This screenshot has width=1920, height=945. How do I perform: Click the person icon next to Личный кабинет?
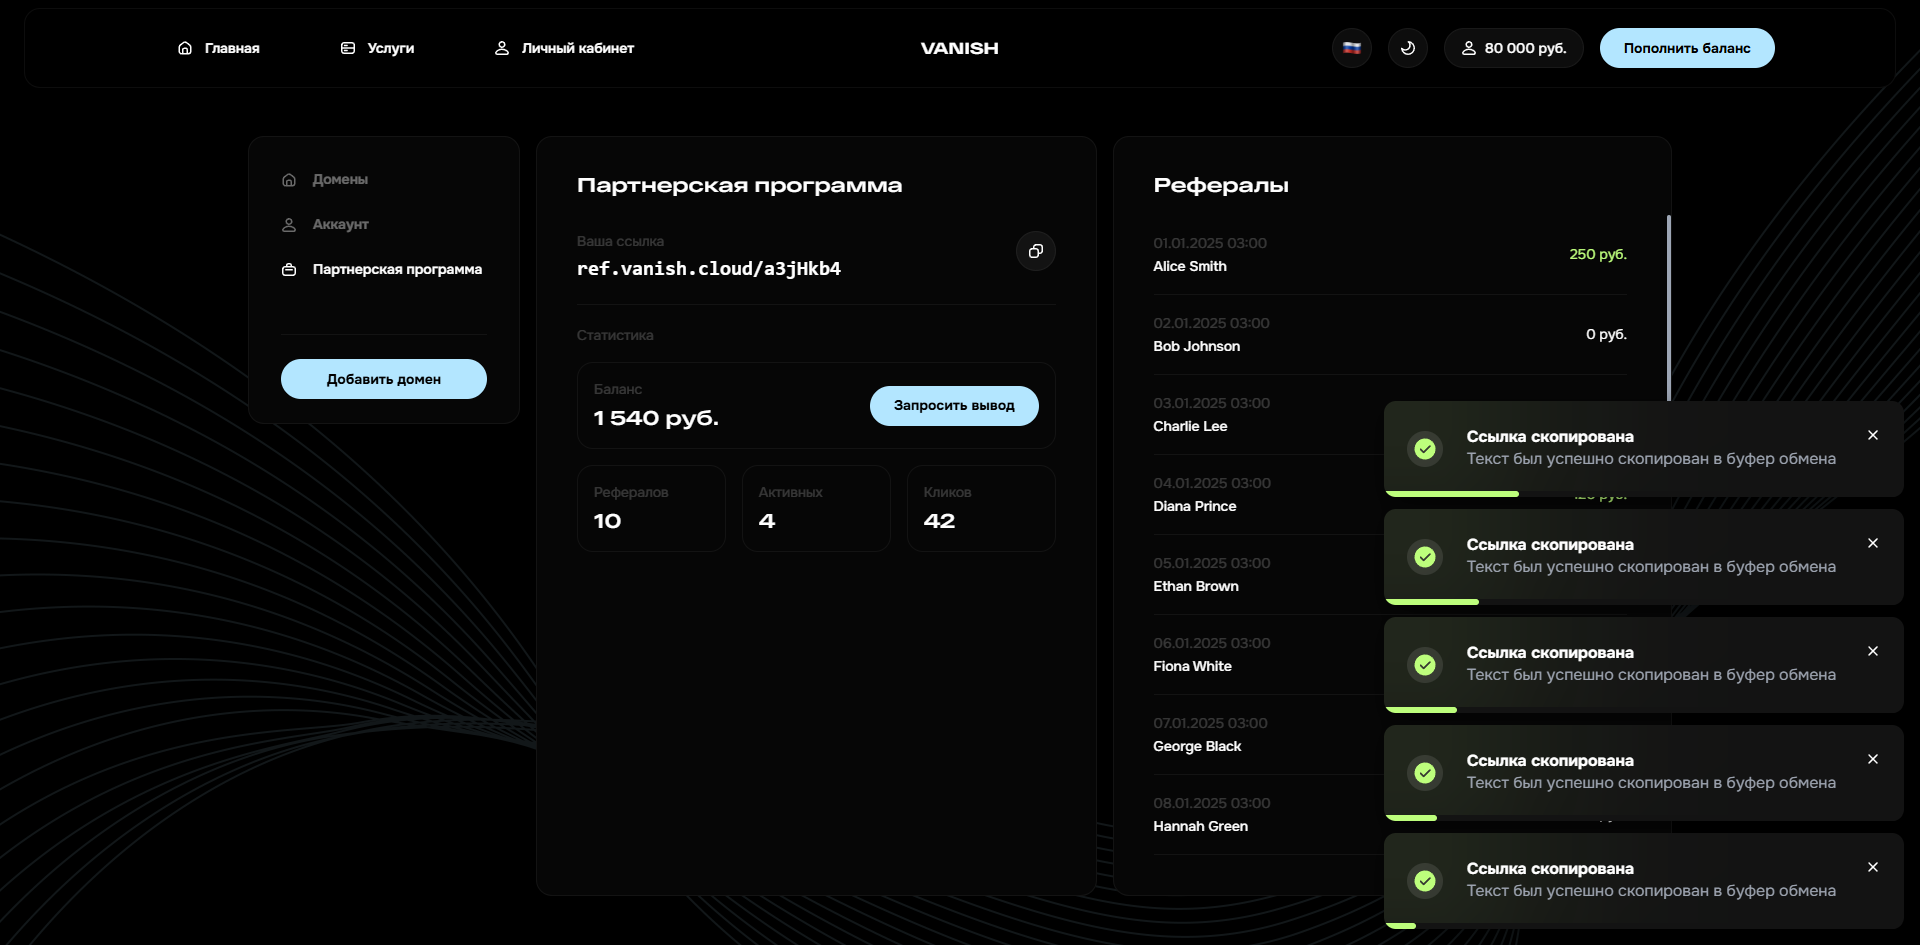coord(501,47)
